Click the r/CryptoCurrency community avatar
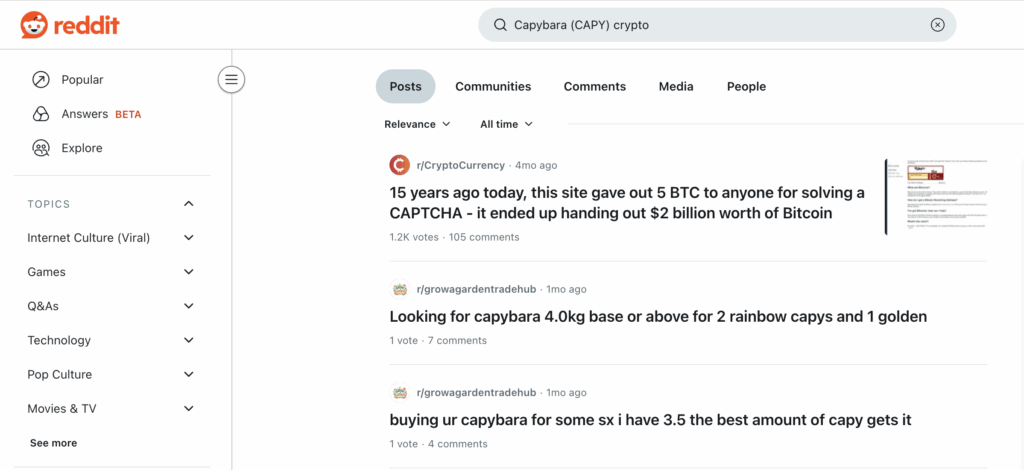 pyautogui.click(x=400, y=165)
